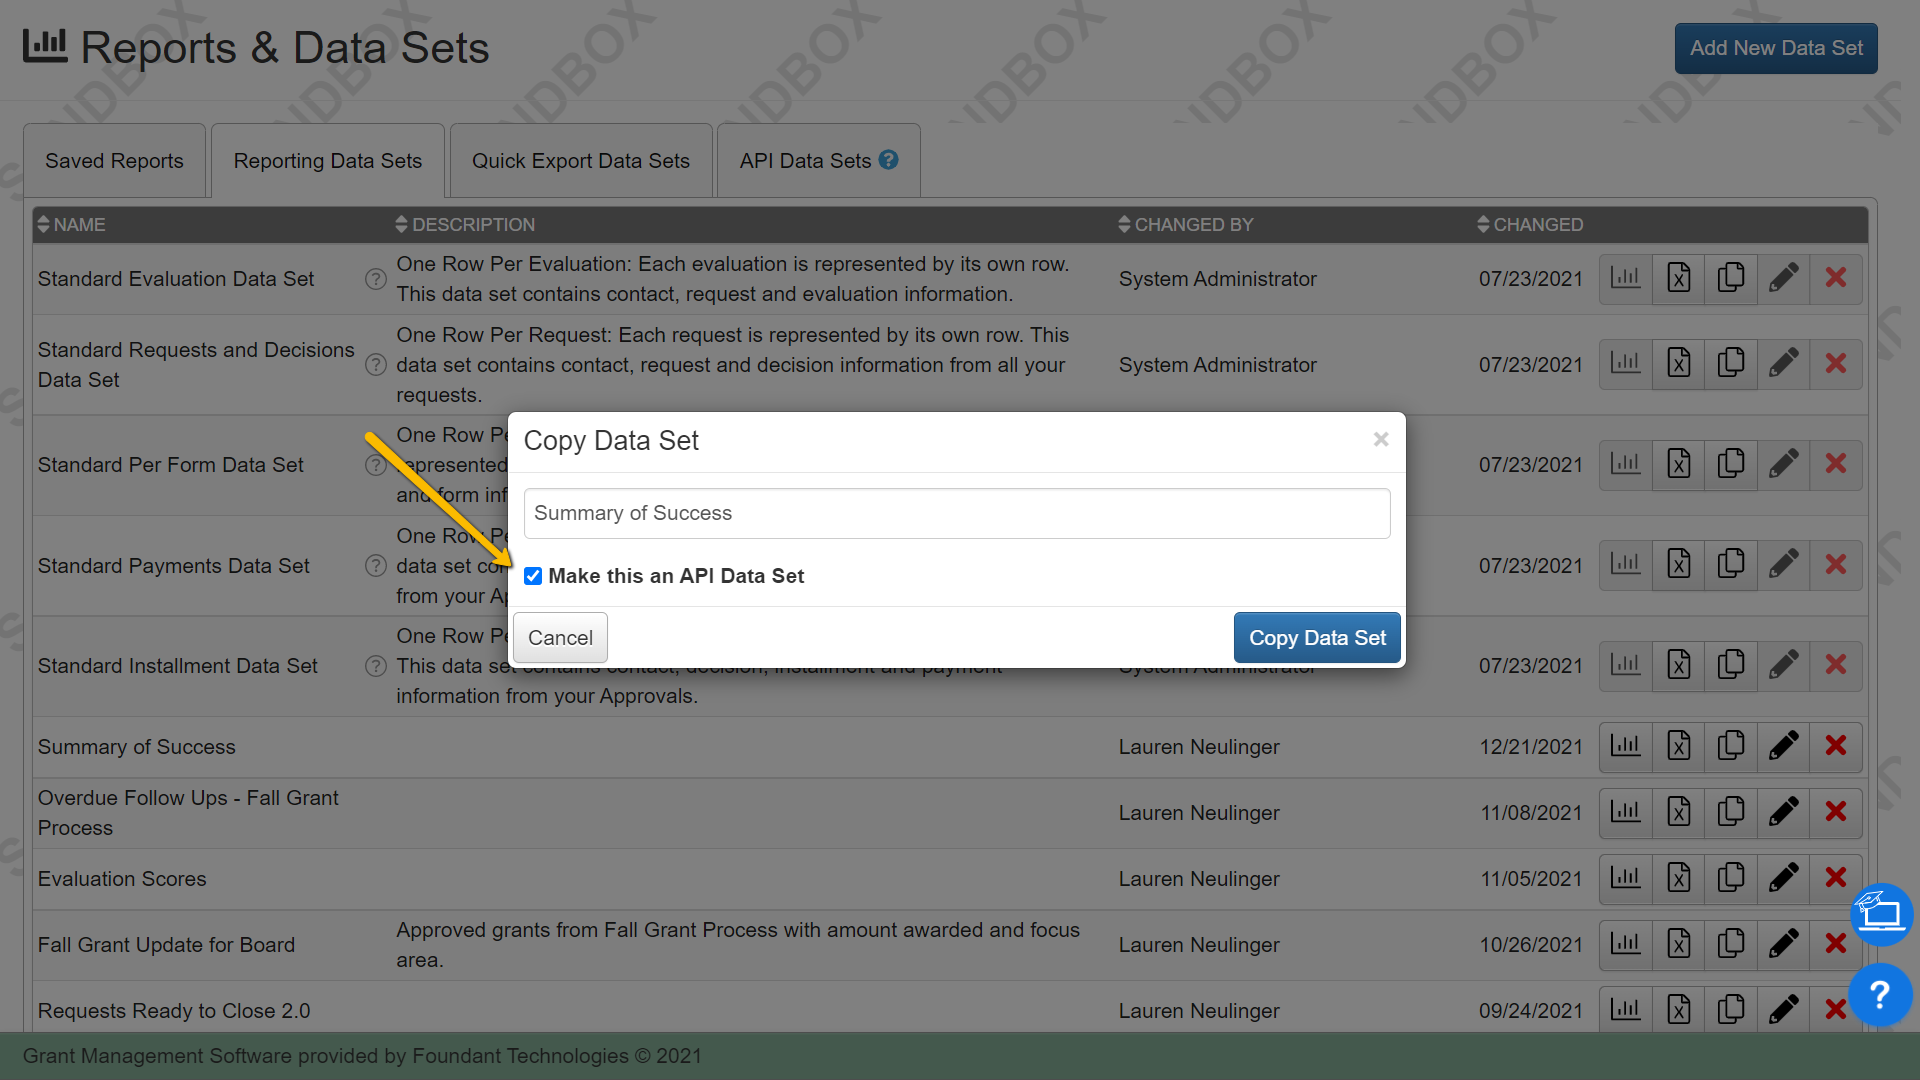This screenshot has height=1080, width=1920.
Task: Delete Summary of Success data set with red X
Action: [1835, 746]
